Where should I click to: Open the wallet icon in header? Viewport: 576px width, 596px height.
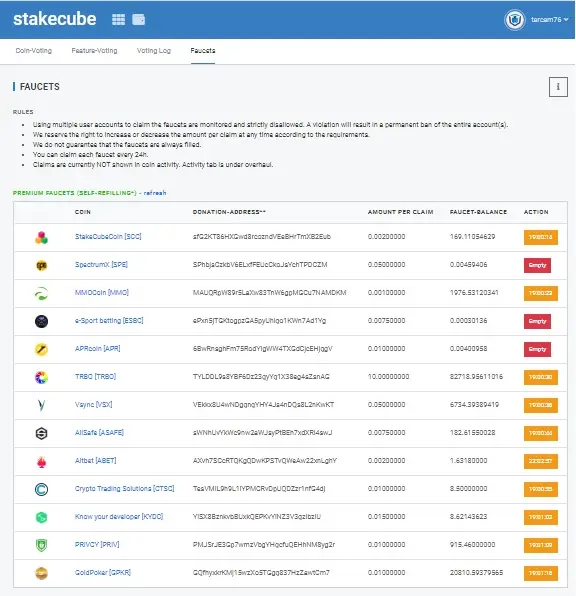[138, 19]
